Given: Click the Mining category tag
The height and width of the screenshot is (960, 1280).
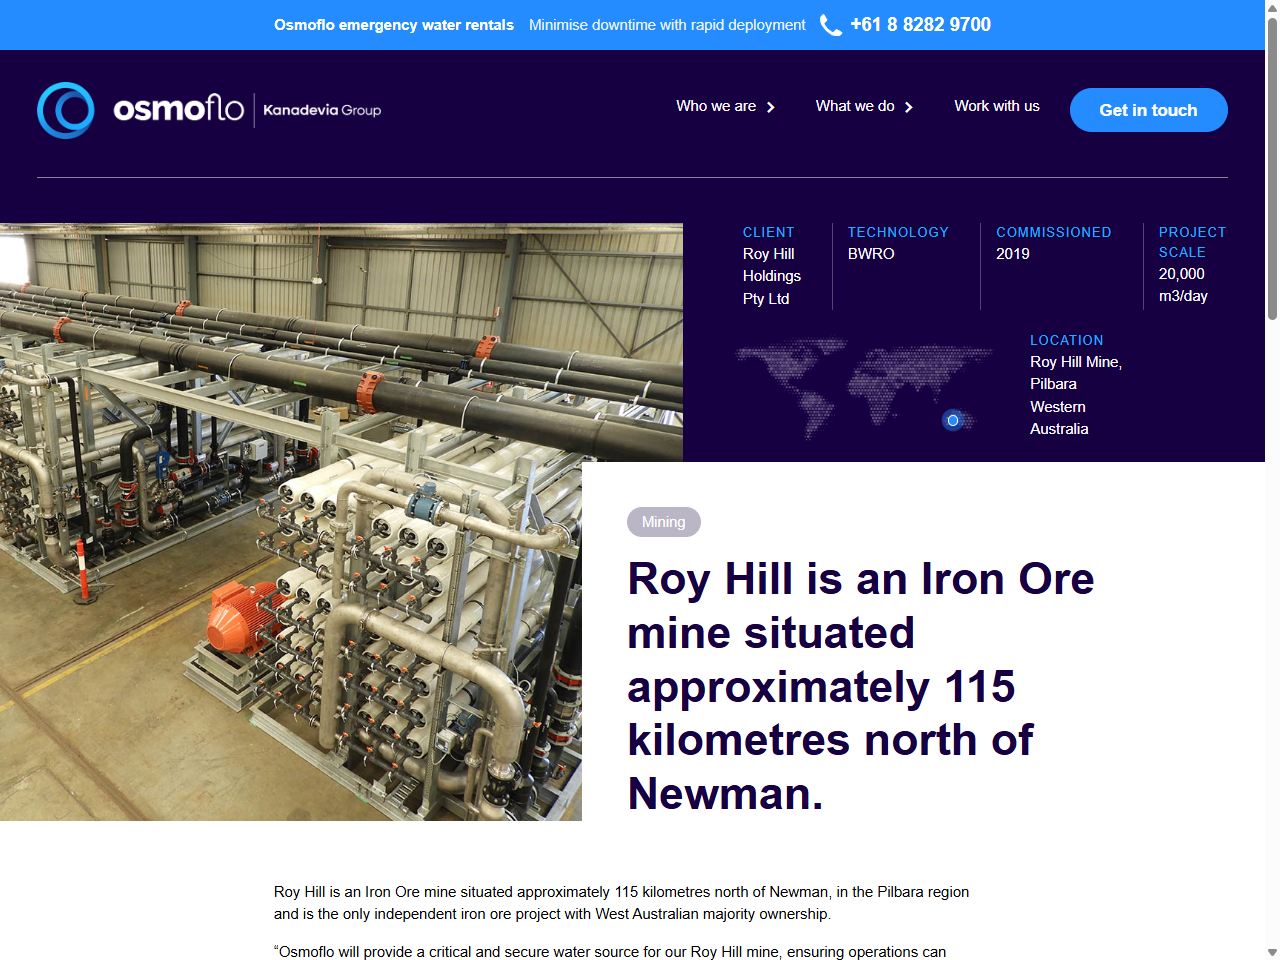Looking at the screenshot, I should [664, 522].
